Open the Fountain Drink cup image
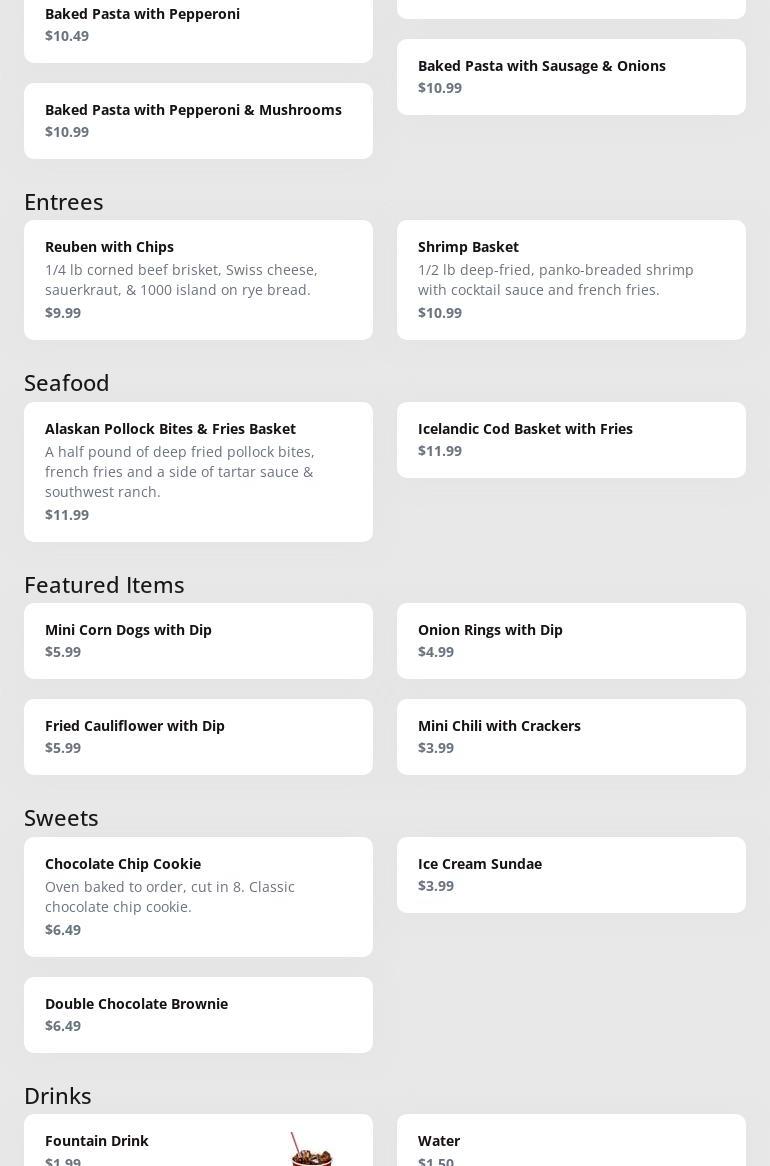This screenshot has height=1166, width=770. click(311, 1150)
